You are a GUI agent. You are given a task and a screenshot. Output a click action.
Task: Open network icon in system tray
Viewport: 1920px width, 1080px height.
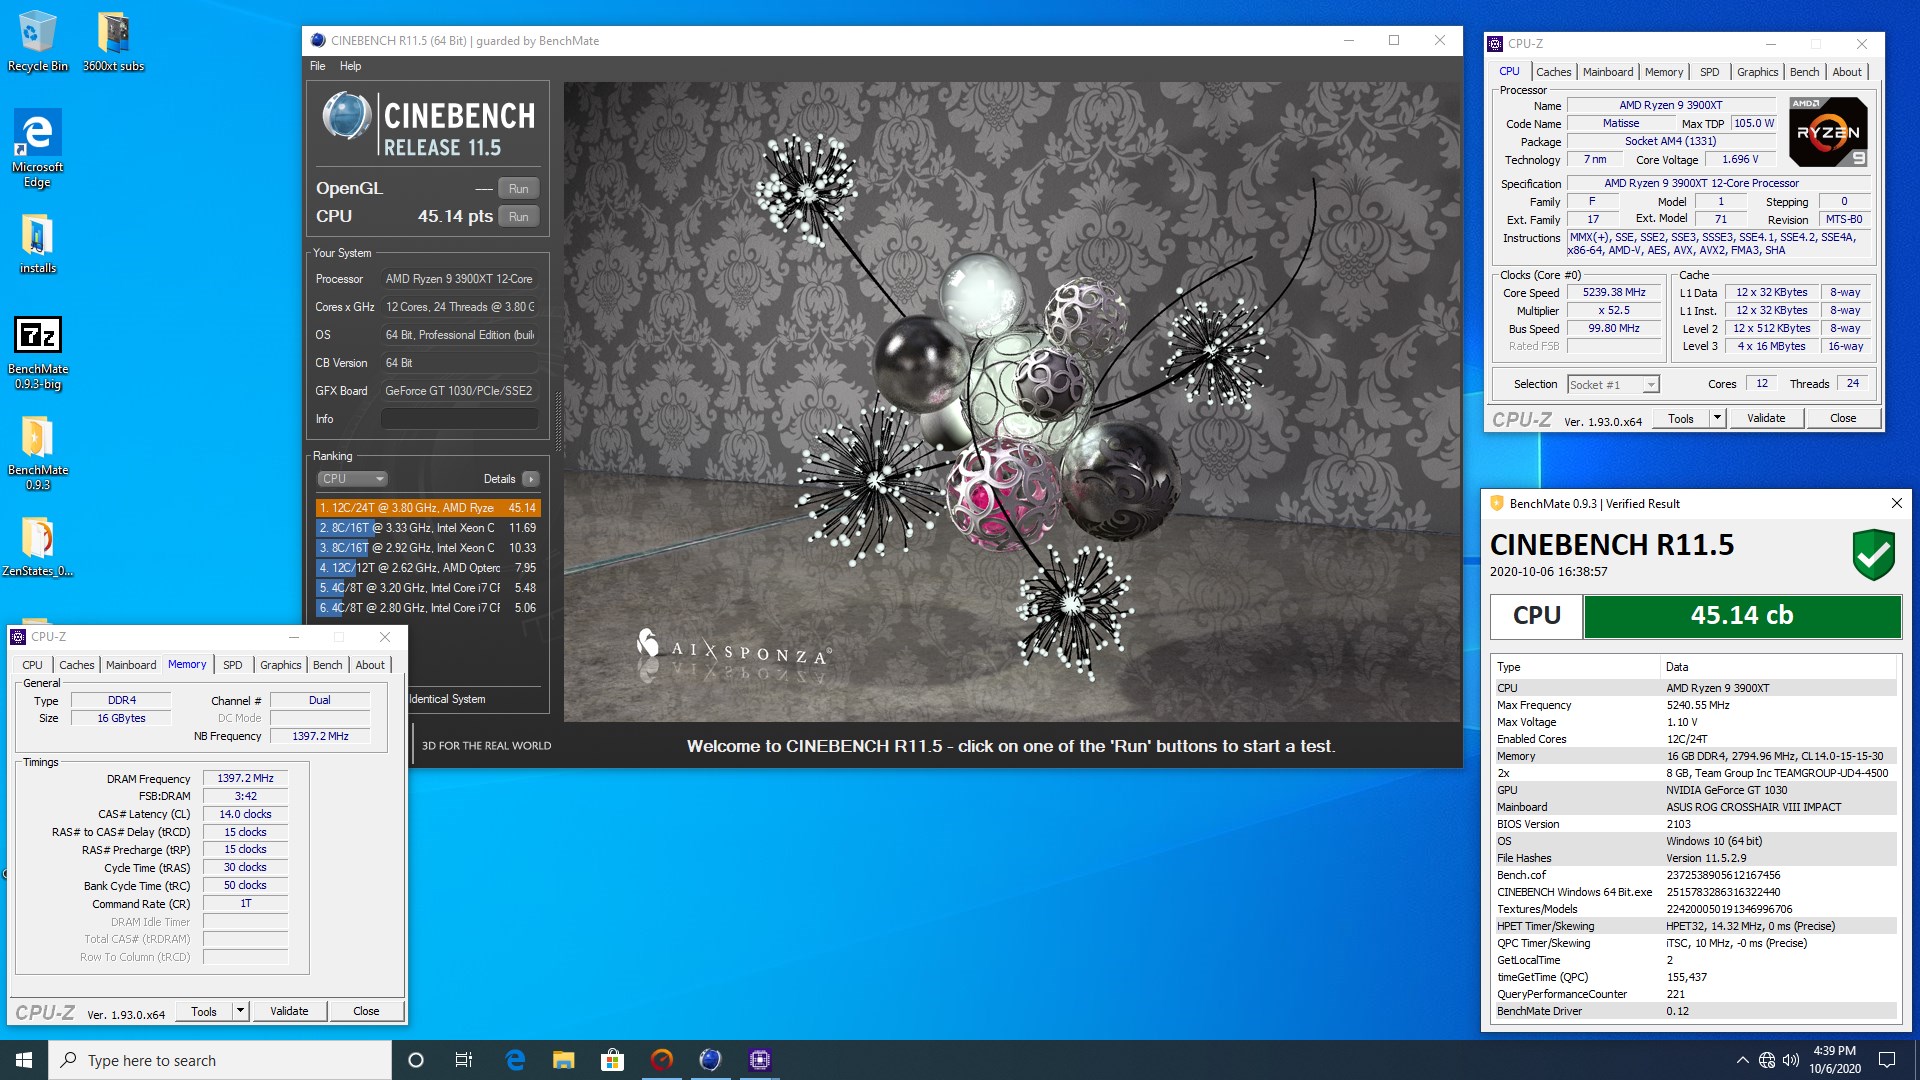coord(1767,1060)
